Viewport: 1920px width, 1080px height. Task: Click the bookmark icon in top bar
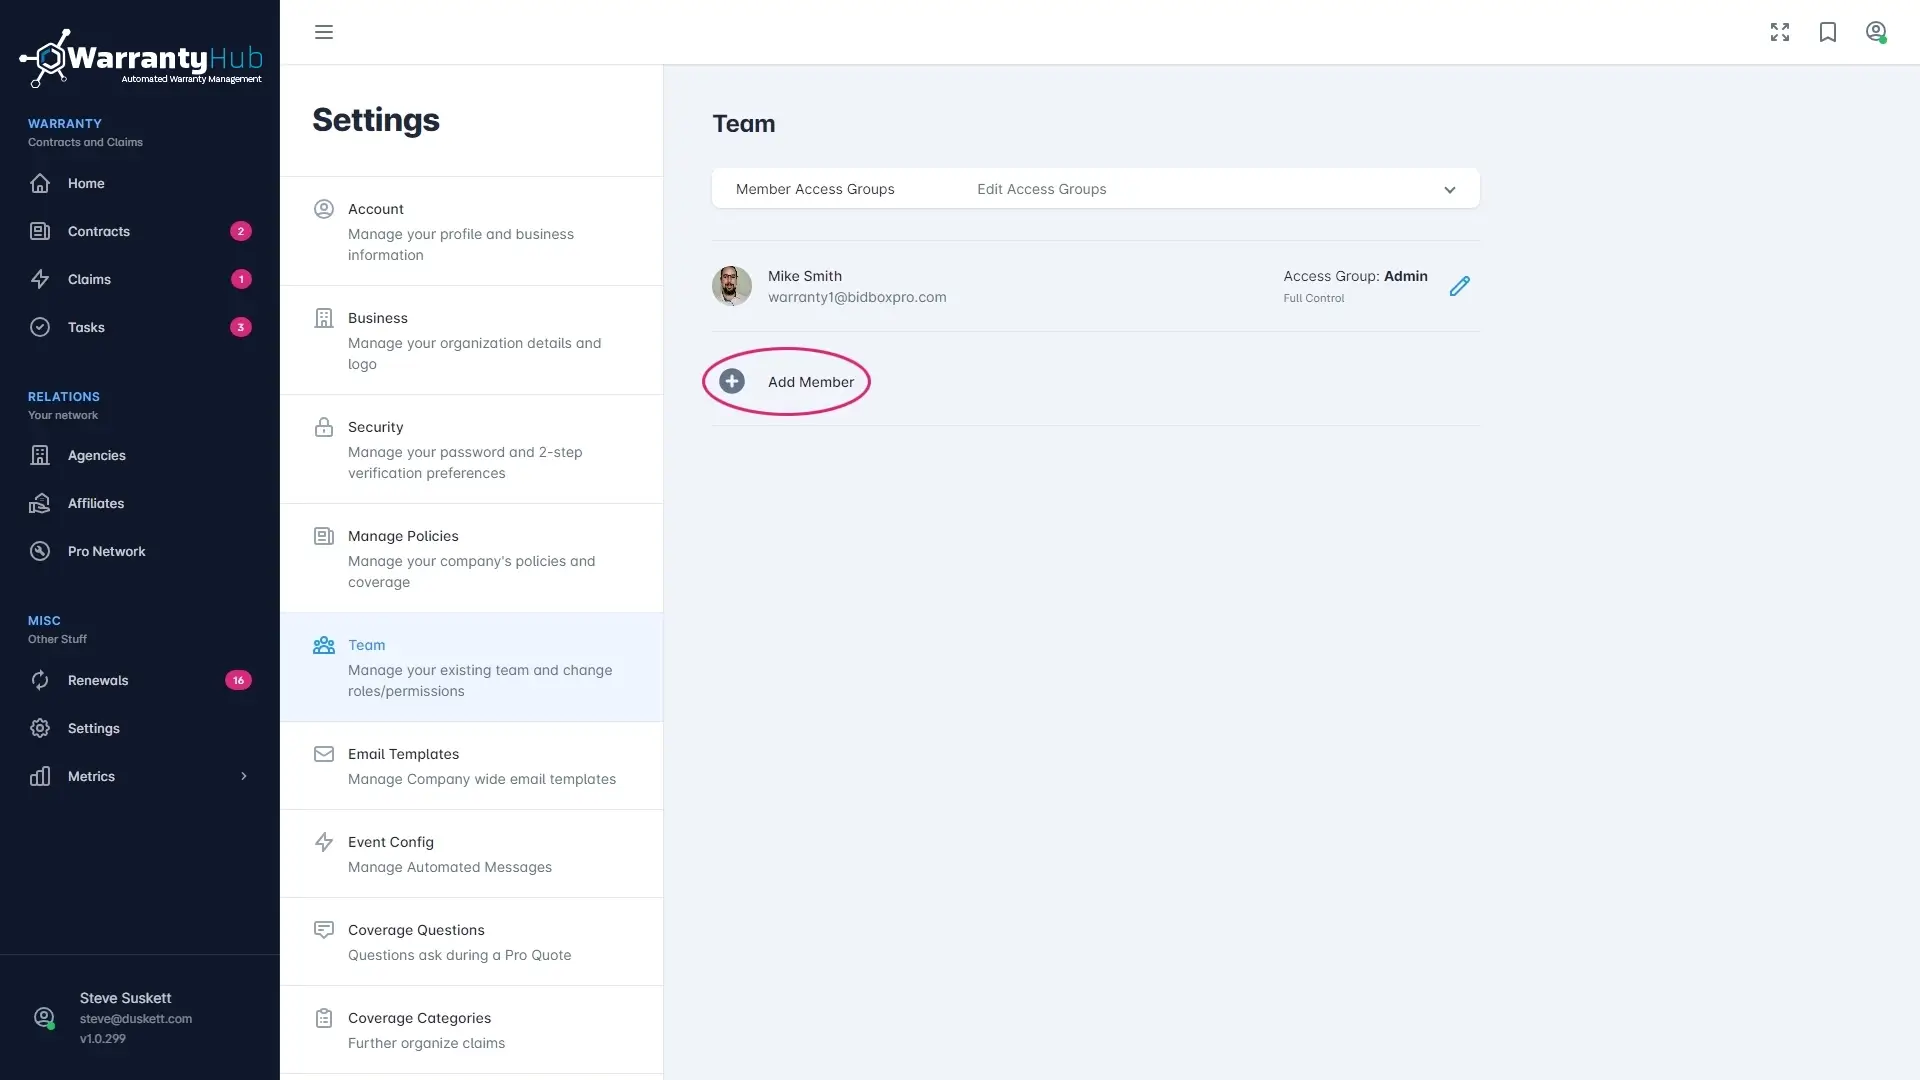[x=1828, y=32]
